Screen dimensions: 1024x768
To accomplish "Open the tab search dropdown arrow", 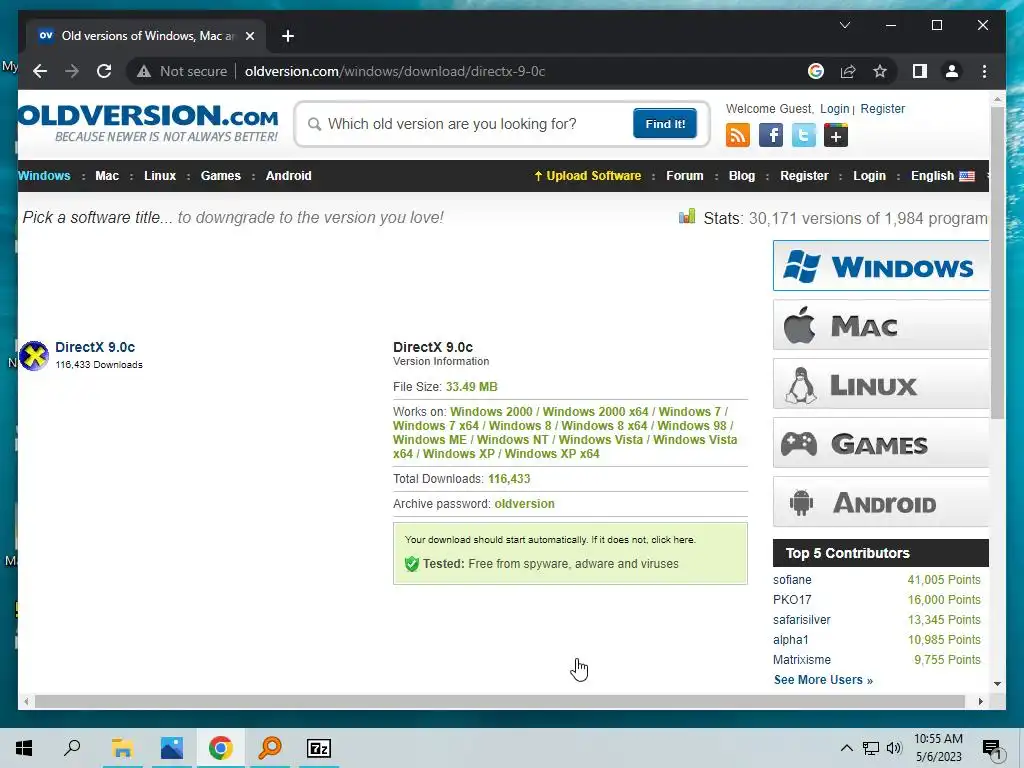I will pos(844,25).
